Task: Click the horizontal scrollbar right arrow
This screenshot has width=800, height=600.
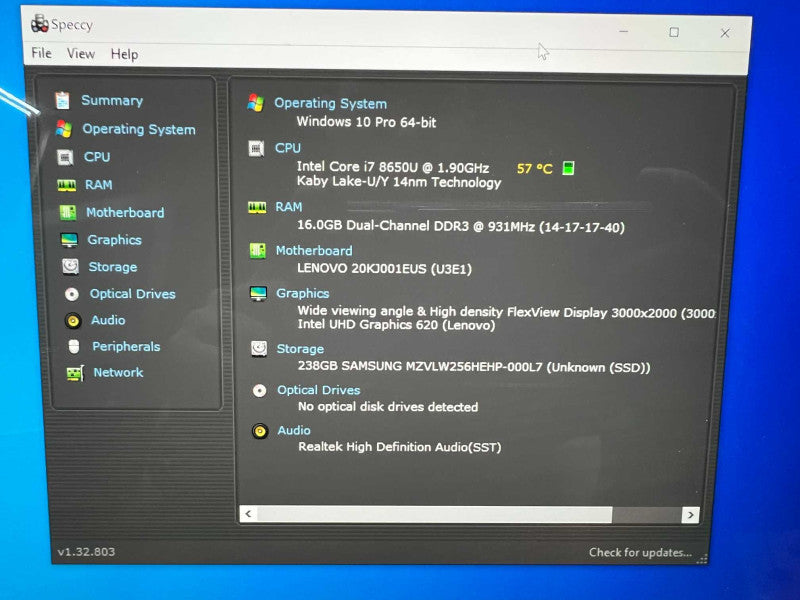Action: point(690,515)
